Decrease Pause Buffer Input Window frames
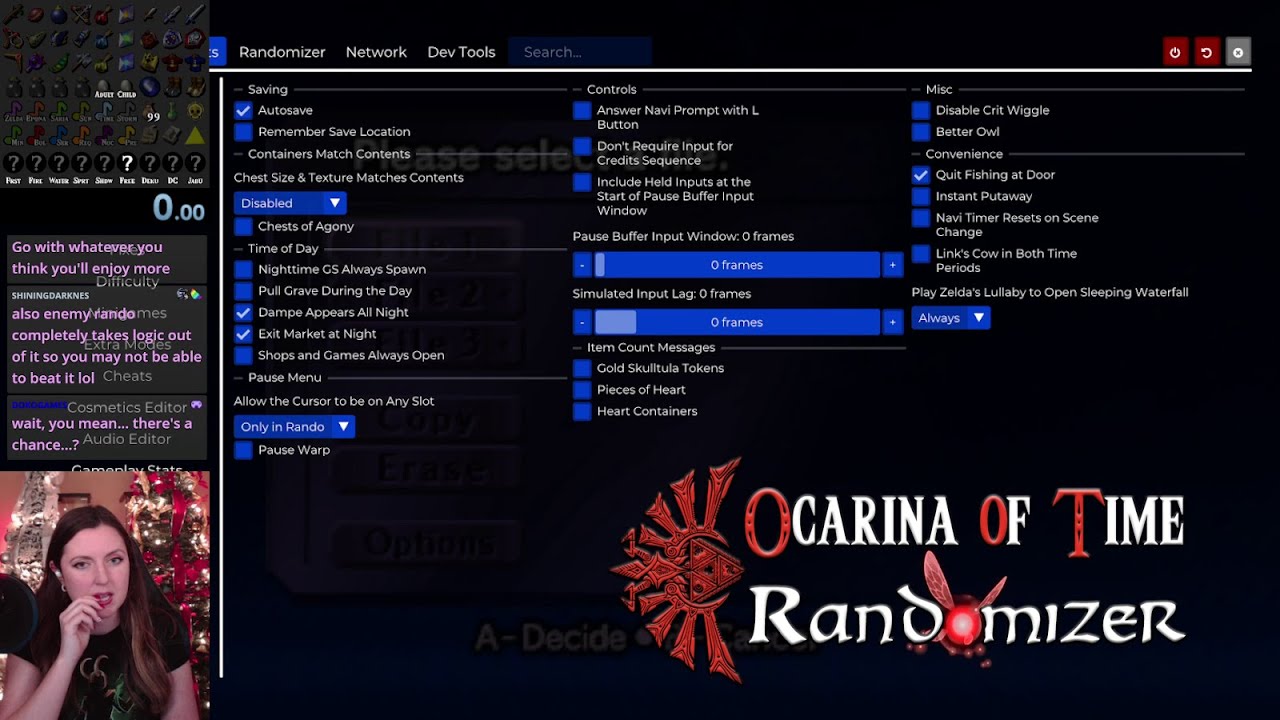Screen dimensions: 1280x720 pos(582,265)
